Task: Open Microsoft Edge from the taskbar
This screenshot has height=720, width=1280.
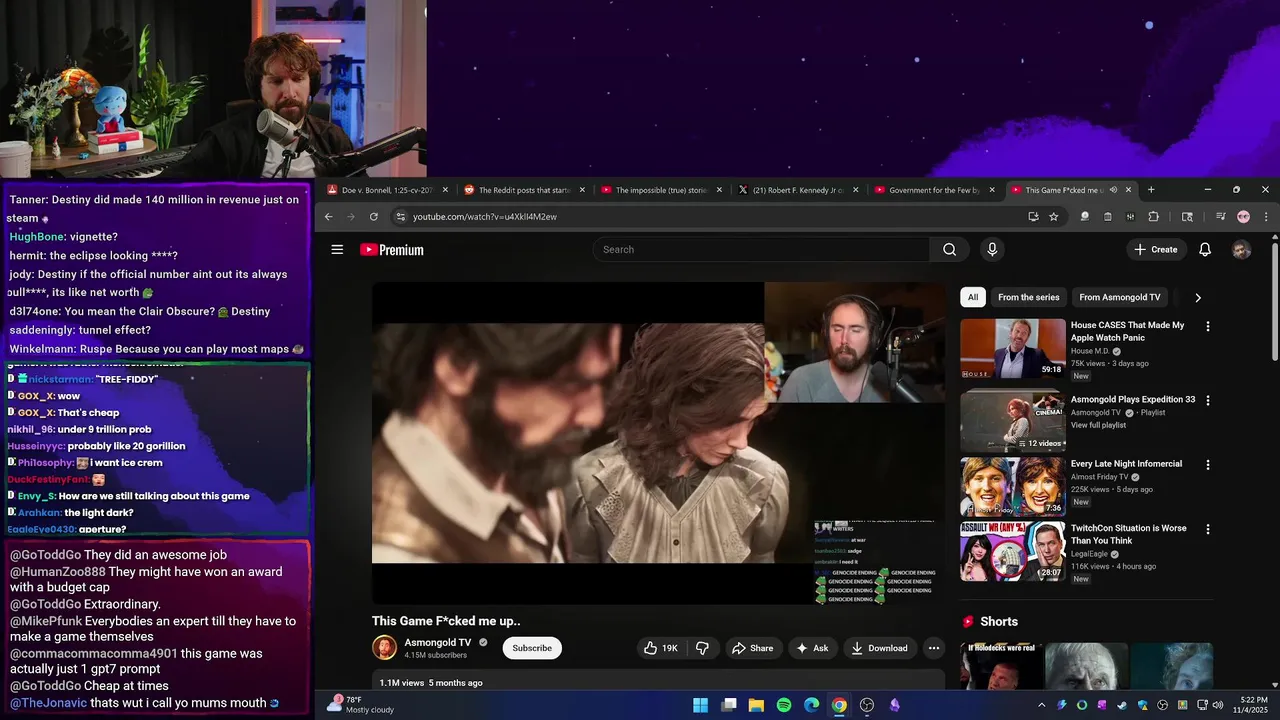Action: (x=812, y=705)
